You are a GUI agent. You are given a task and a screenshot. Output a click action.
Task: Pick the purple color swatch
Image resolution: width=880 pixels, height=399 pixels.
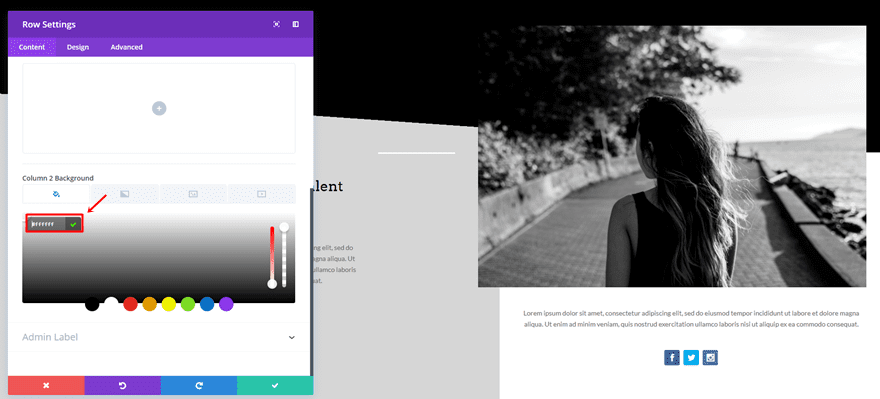226,304
